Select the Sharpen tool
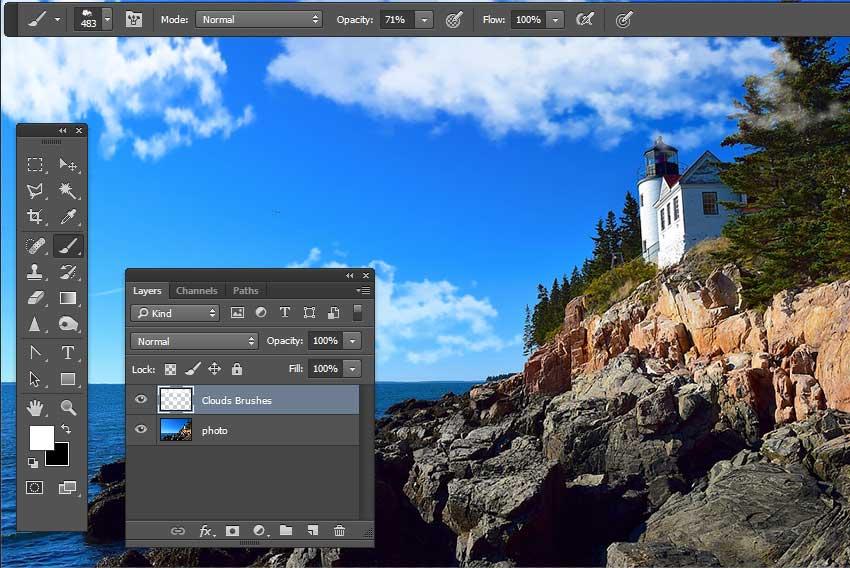This screenshot has width=850, height=568. point(35,324)
